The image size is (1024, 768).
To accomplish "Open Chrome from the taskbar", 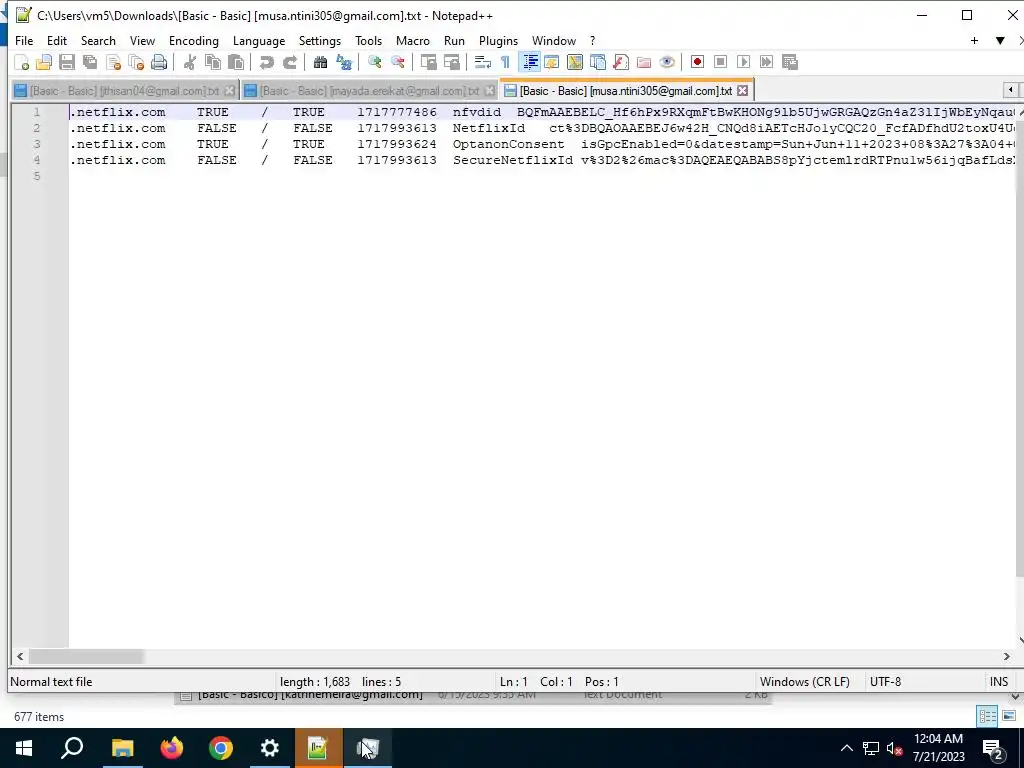I will [221, 748].
